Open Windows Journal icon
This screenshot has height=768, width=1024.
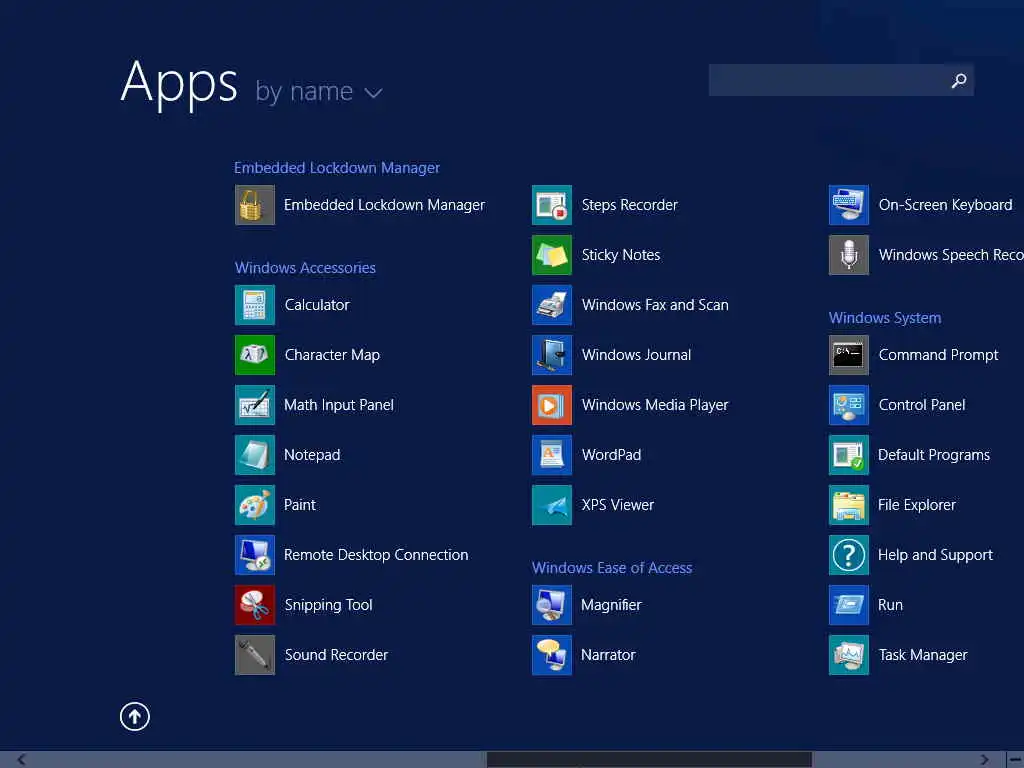point(552,355)
